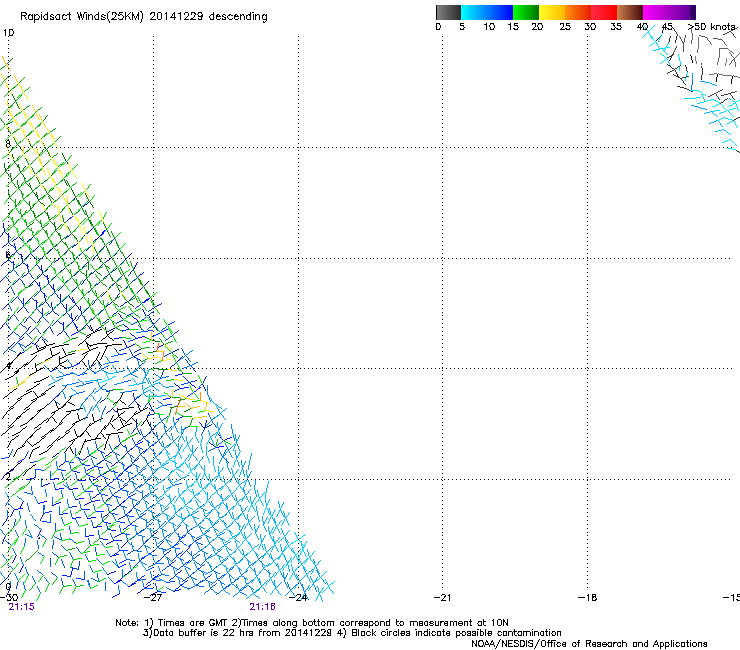Click the 'Times are GMT' note line
The image size is (740, 650).
coord(312,623)
